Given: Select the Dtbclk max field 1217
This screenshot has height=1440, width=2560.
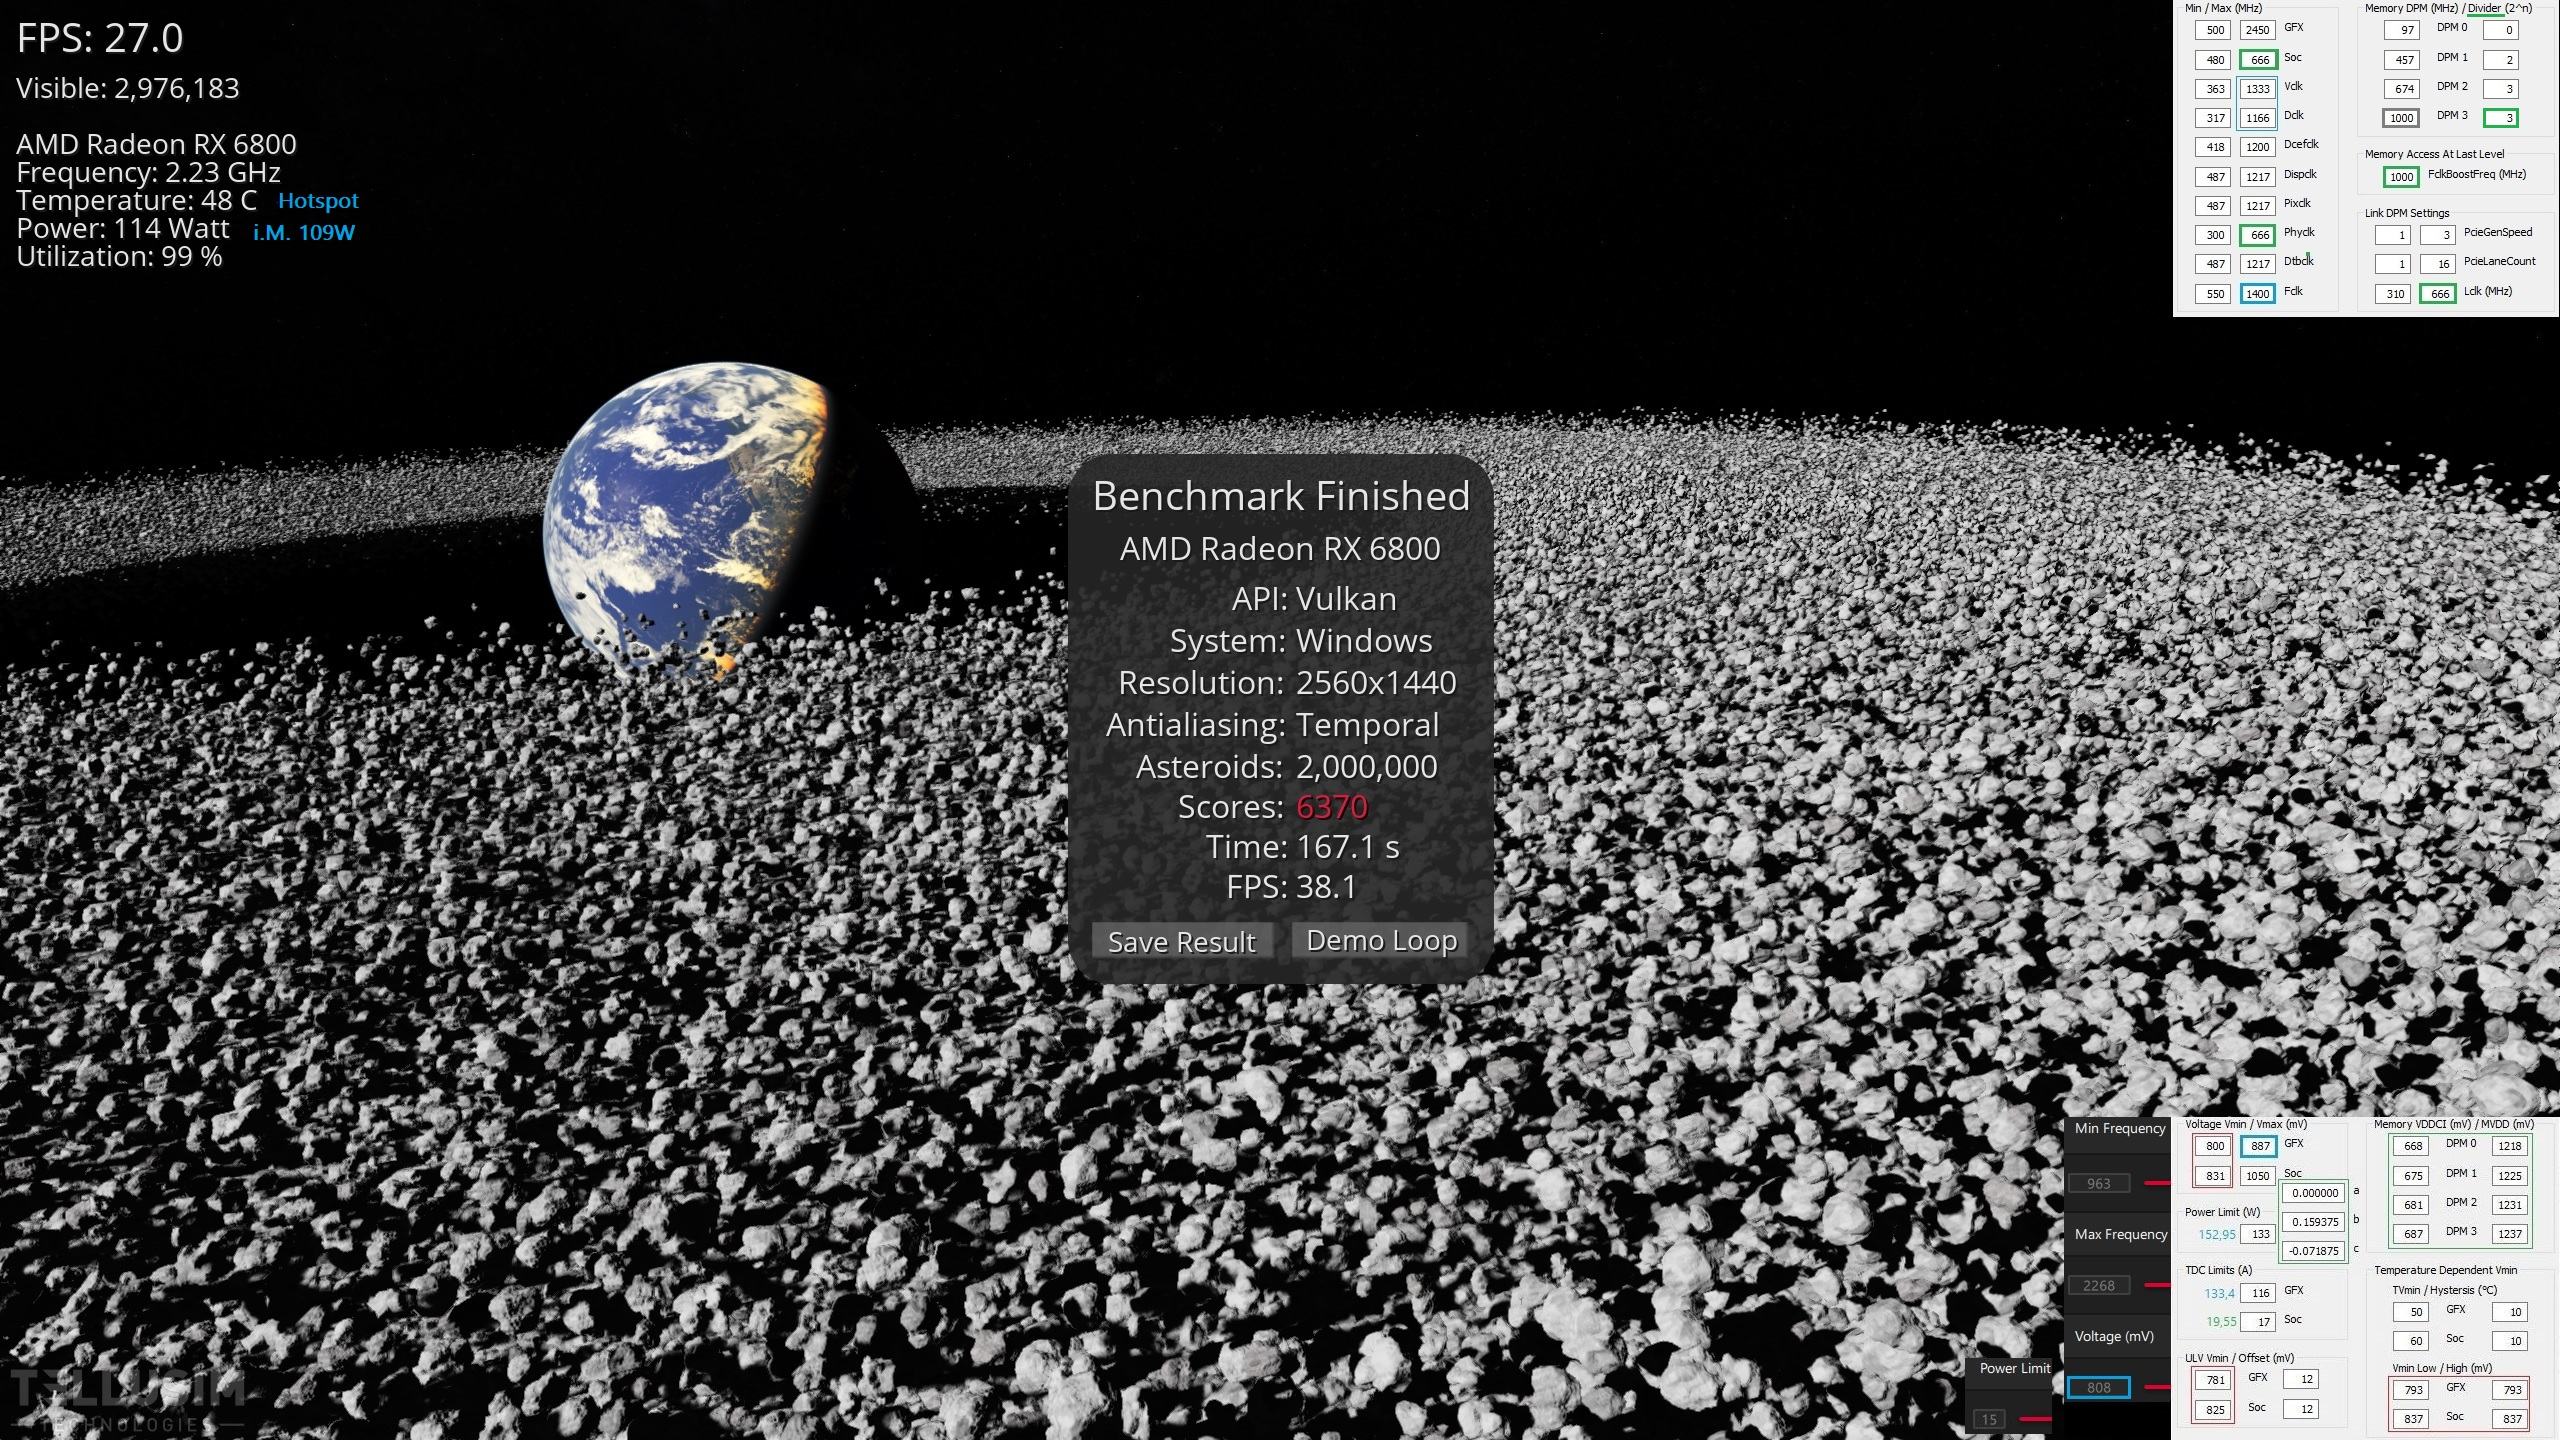Looking at the screenshot, I should tap(2258, 263).
